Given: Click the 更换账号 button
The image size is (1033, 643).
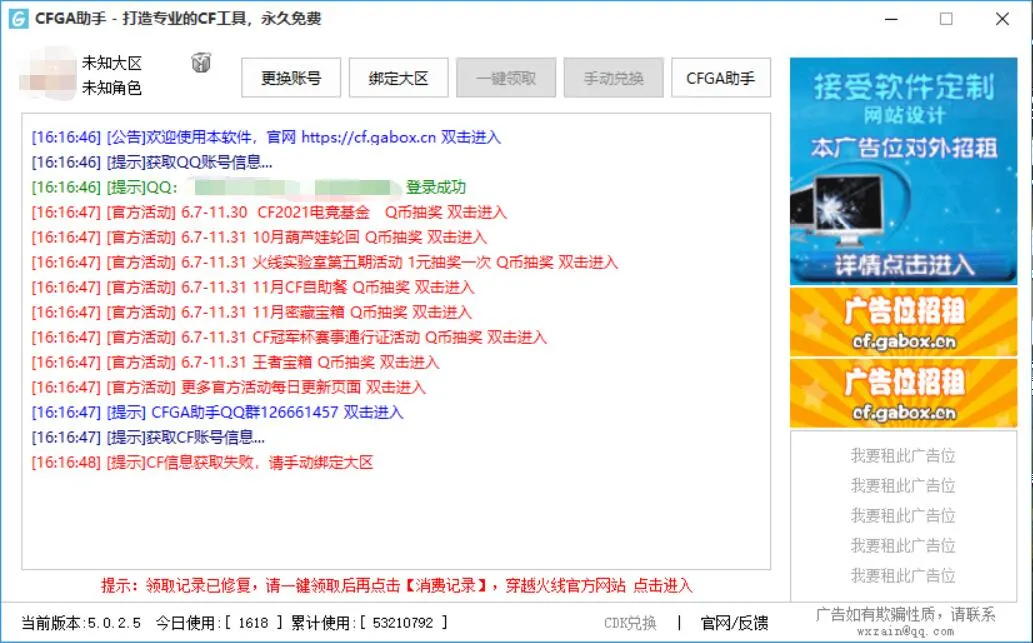Looking at the screenshot, I should pos(291,78).
